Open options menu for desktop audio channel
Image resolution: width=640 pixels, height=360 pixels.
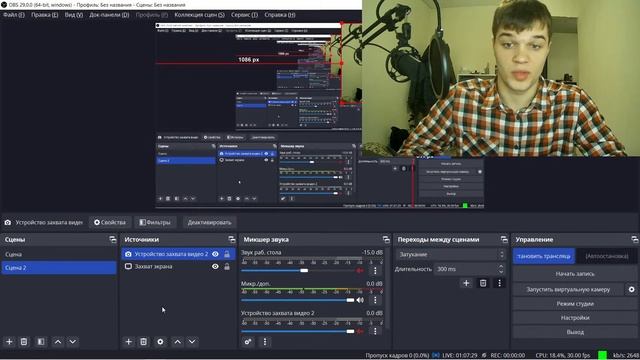(375, 270)
